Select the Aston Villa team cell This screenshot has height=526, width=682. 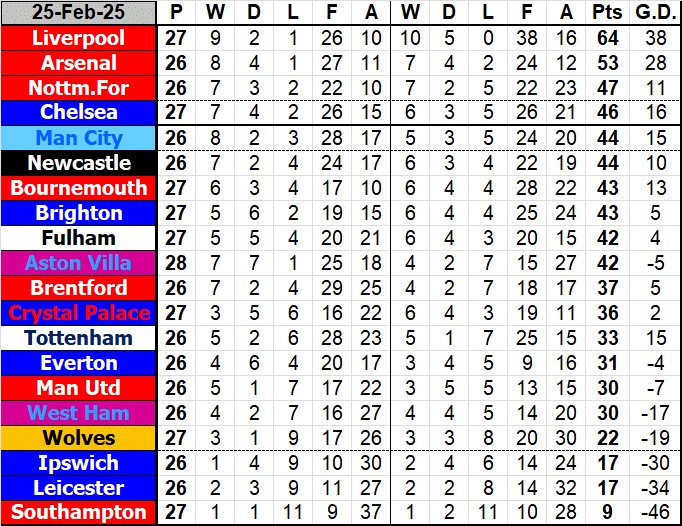[78, 263]
